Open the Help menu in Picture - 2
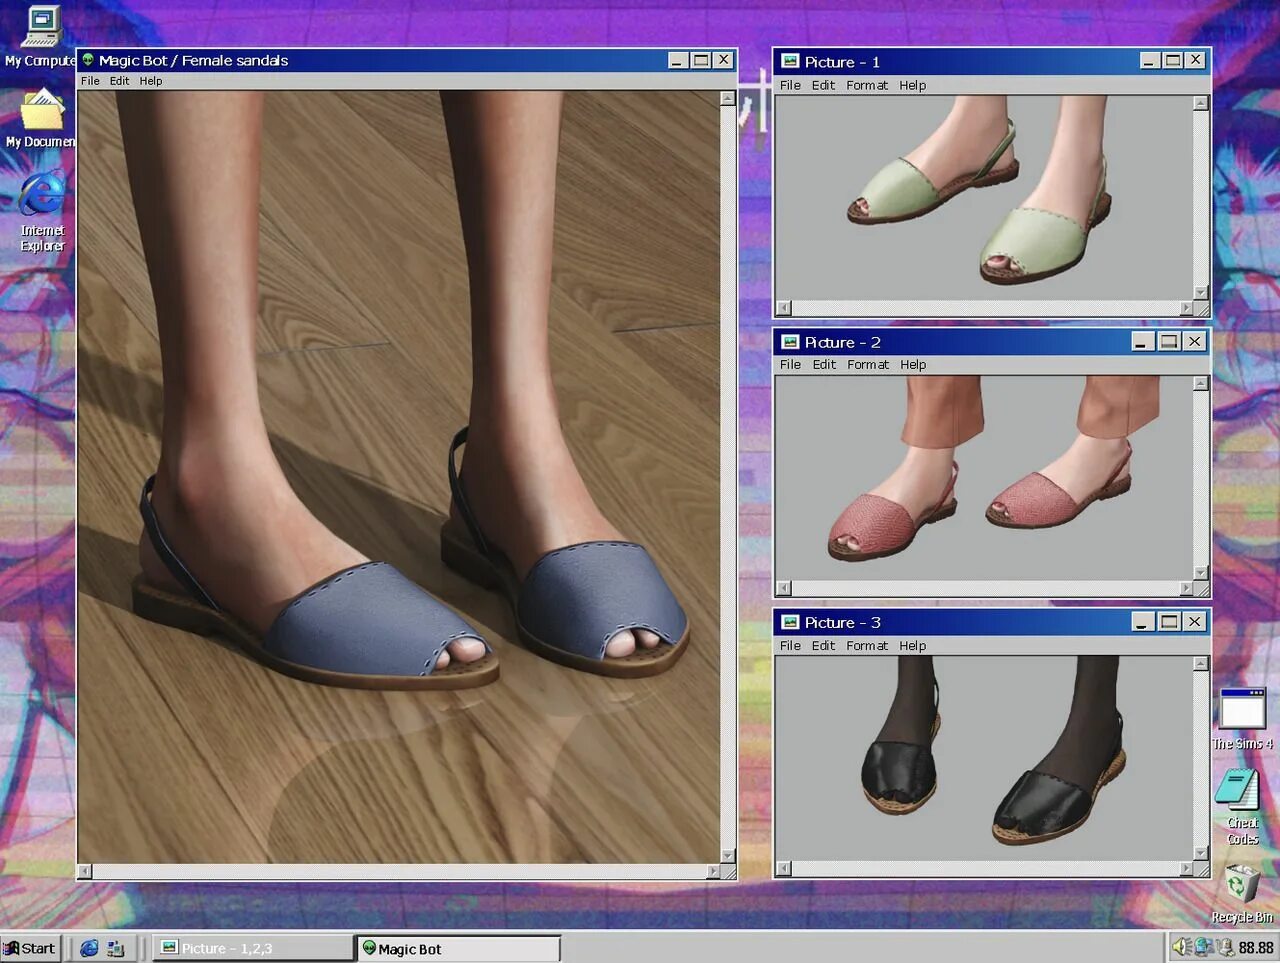This screenshot has height=963, width=1280. coord(913,364)
